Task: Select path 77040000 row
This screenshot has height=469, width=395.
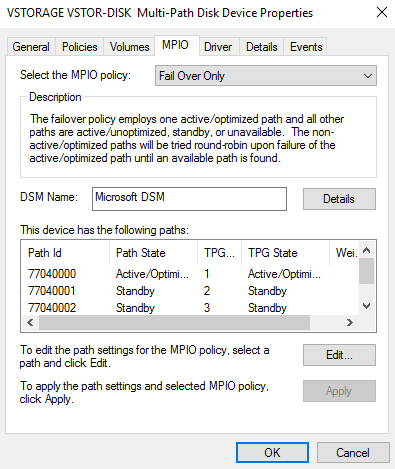Action: pos(190,274)
